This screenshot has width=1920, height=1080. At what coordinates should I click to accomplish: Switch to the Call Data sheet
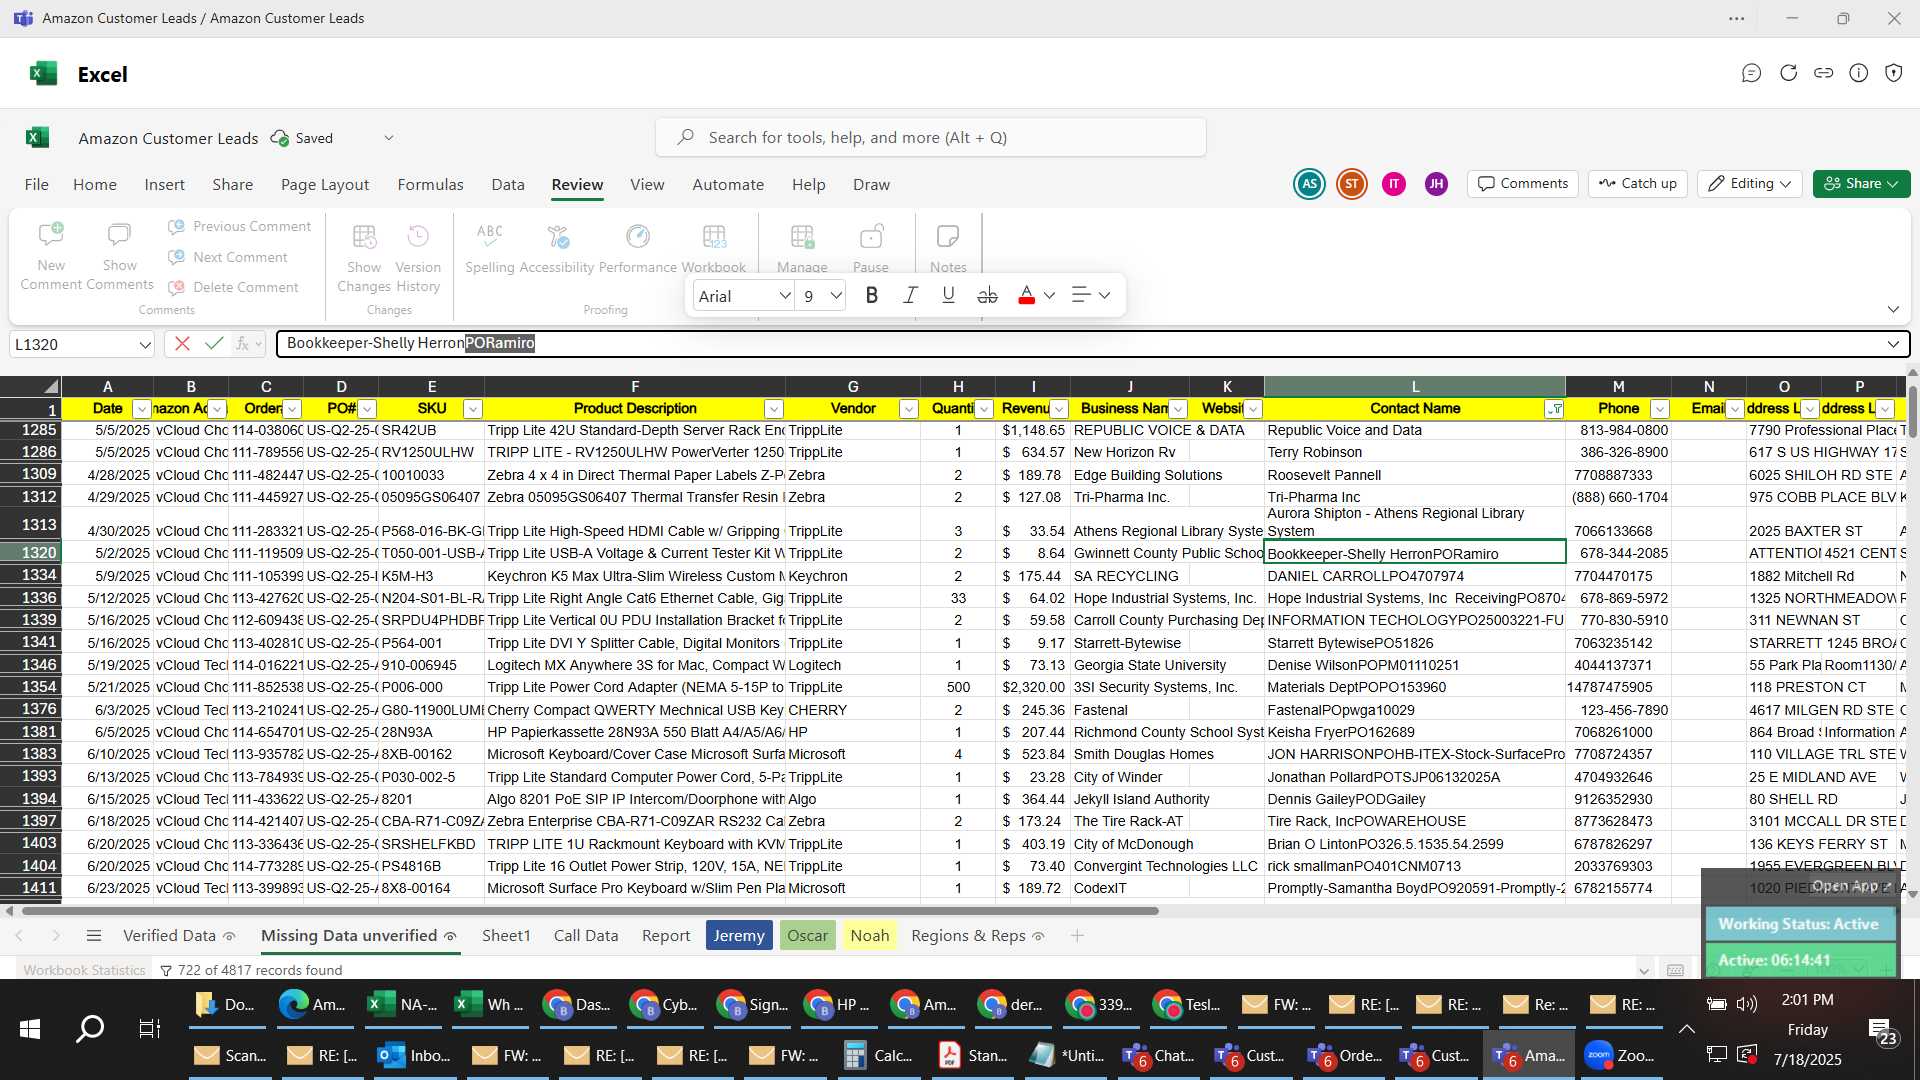coord(586,936)
